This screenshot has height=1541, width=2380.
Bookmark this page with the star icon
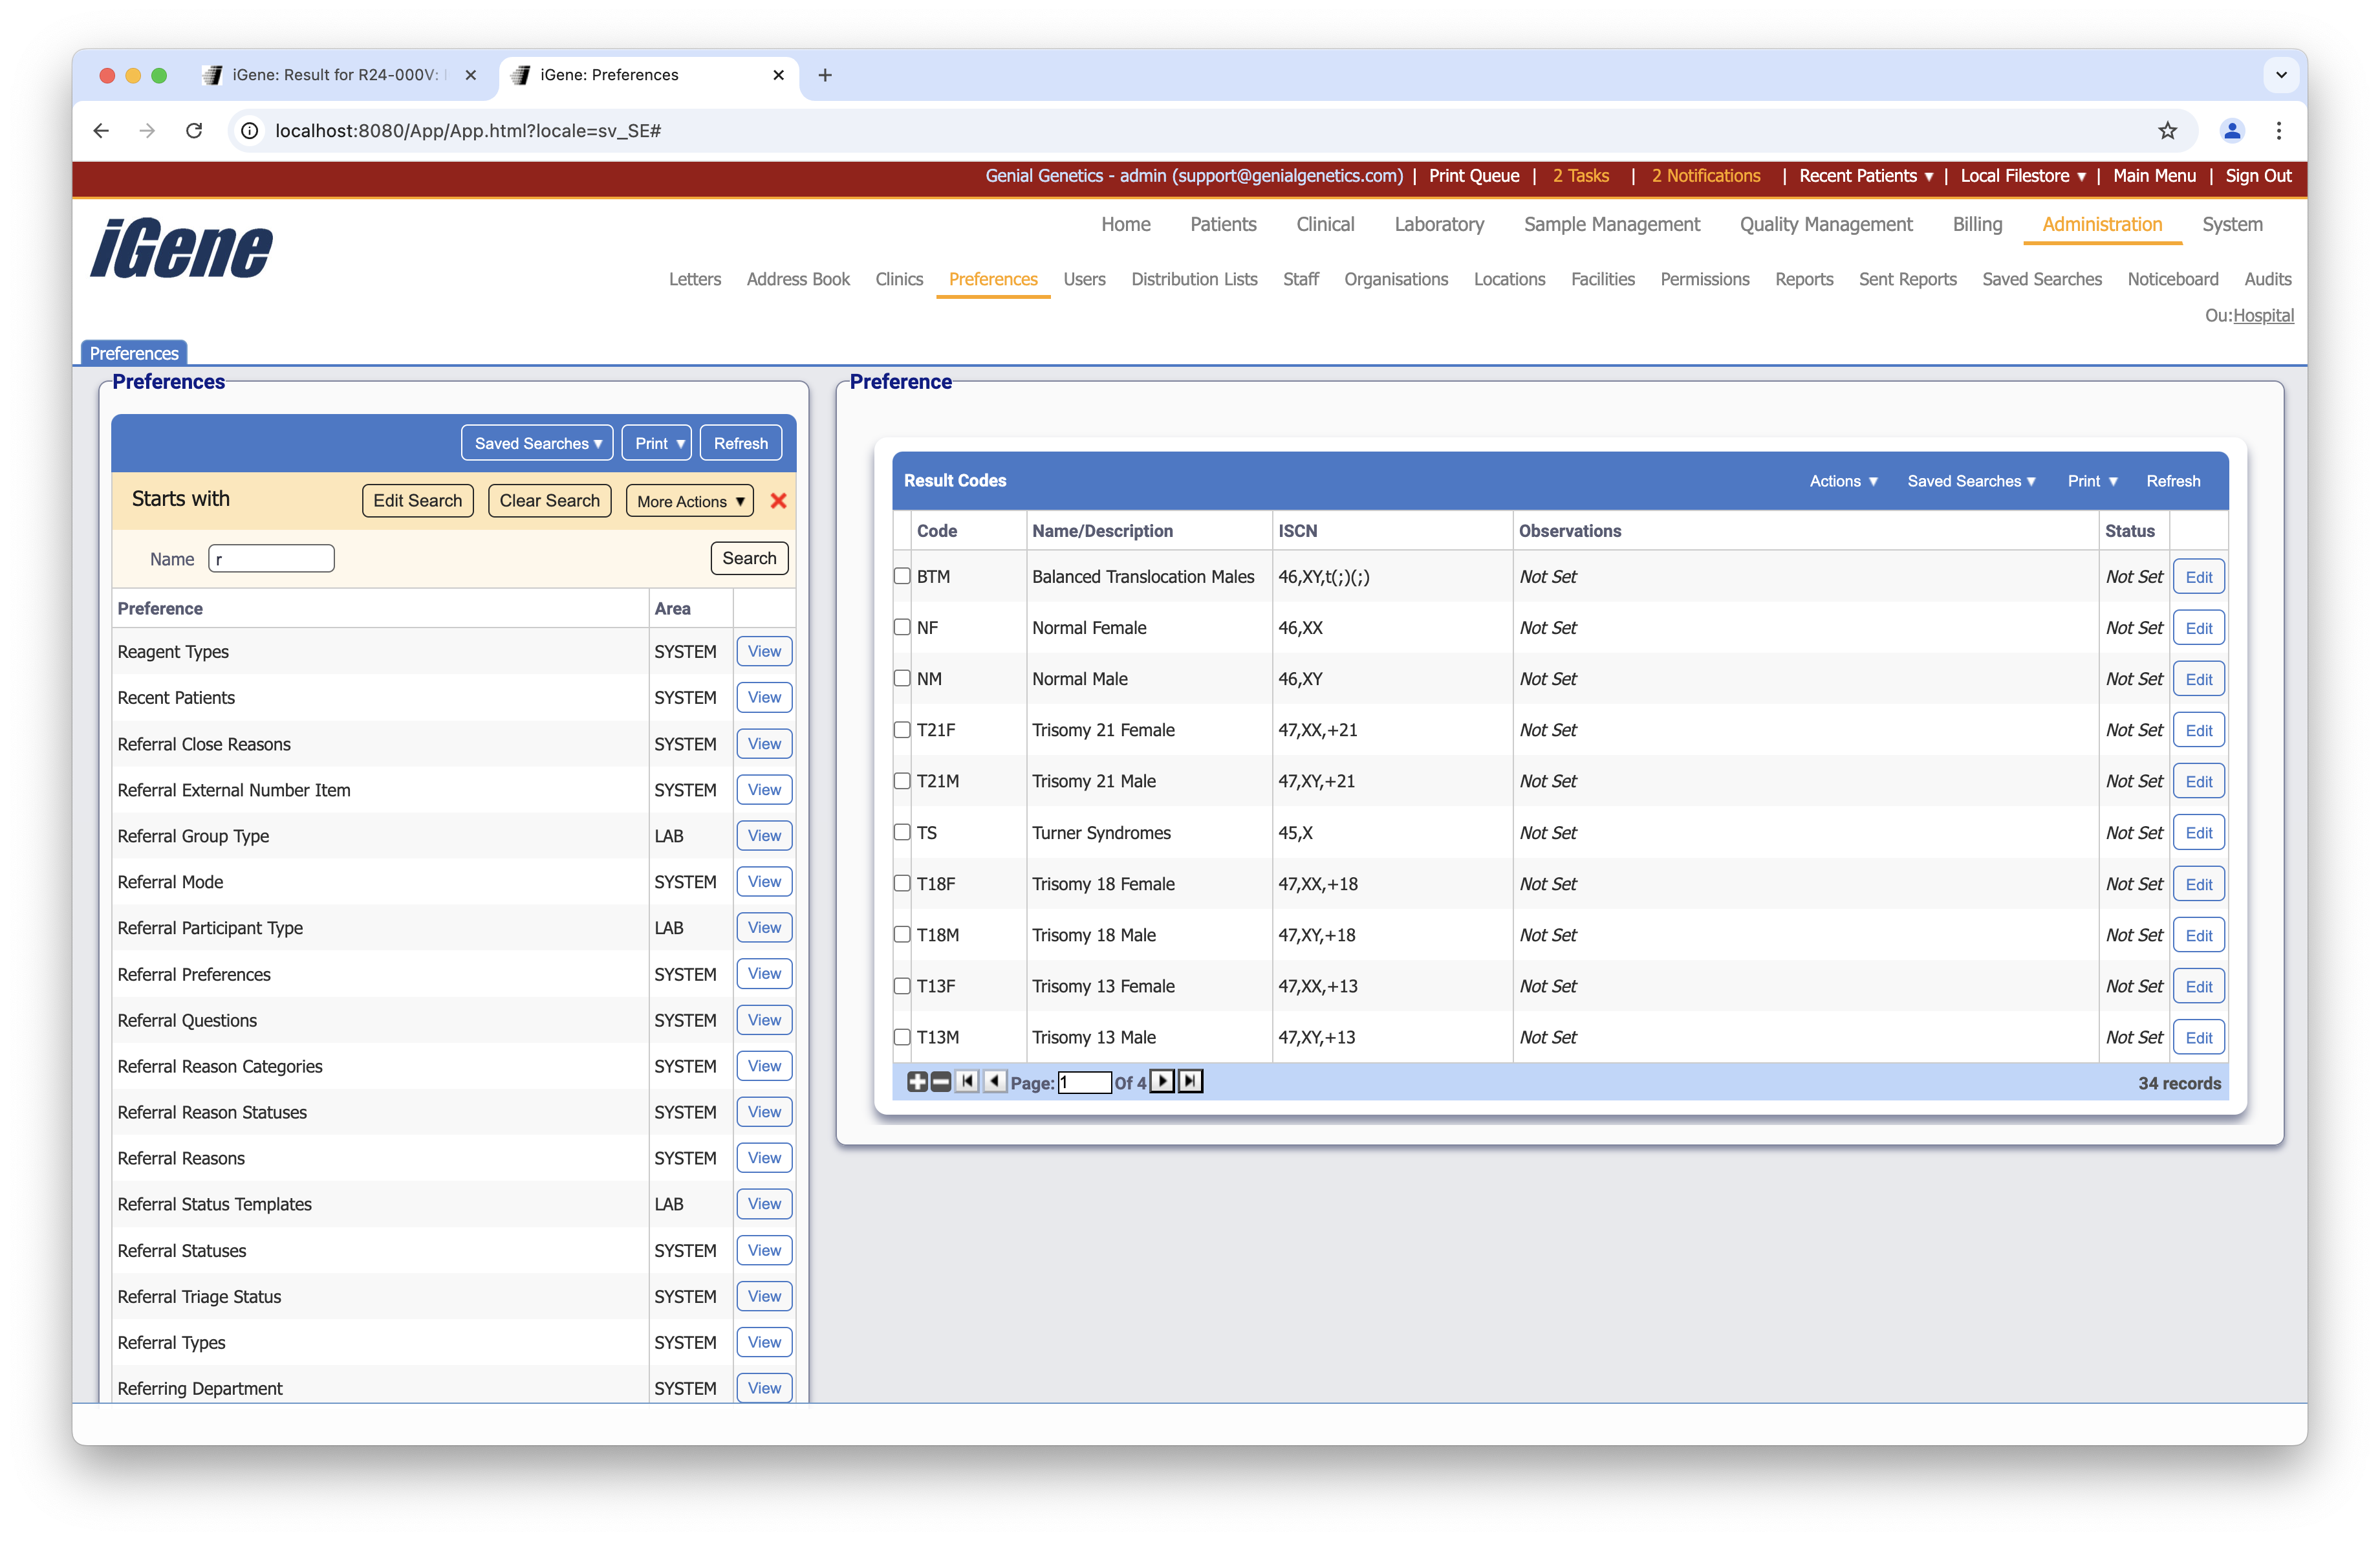2167,131
